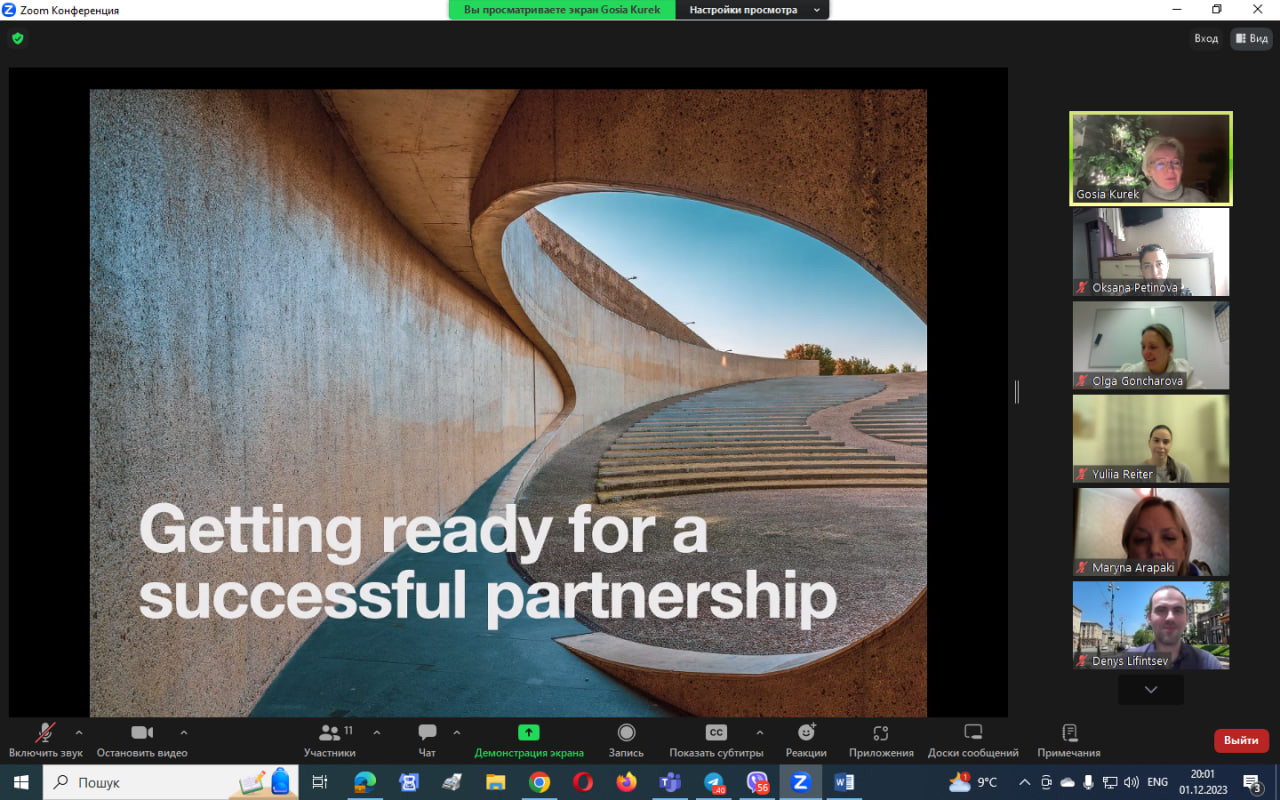Stop video with Остановить видео
Viewport: 1280px width, 800px height.
[x=142, y=733]
